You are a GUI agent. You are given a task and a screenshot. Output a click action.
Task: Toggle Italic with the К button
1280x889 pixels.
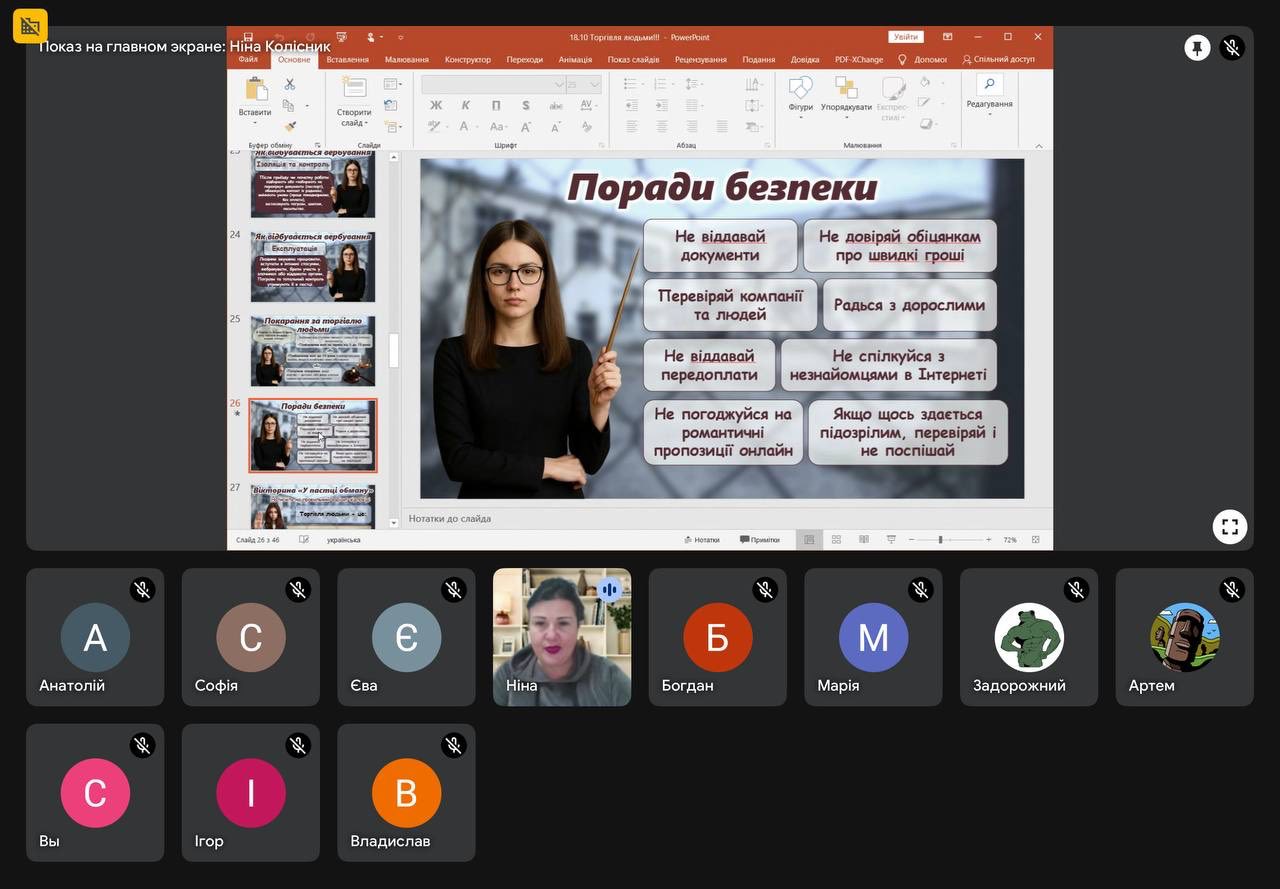(x=466, y=106)
